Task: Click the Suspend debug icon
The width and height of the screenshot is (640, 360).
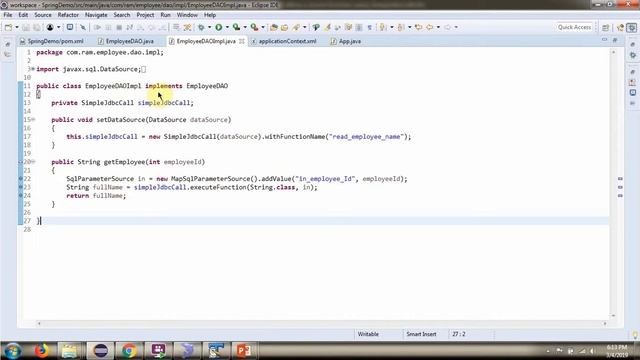Action: pos(108,27)
